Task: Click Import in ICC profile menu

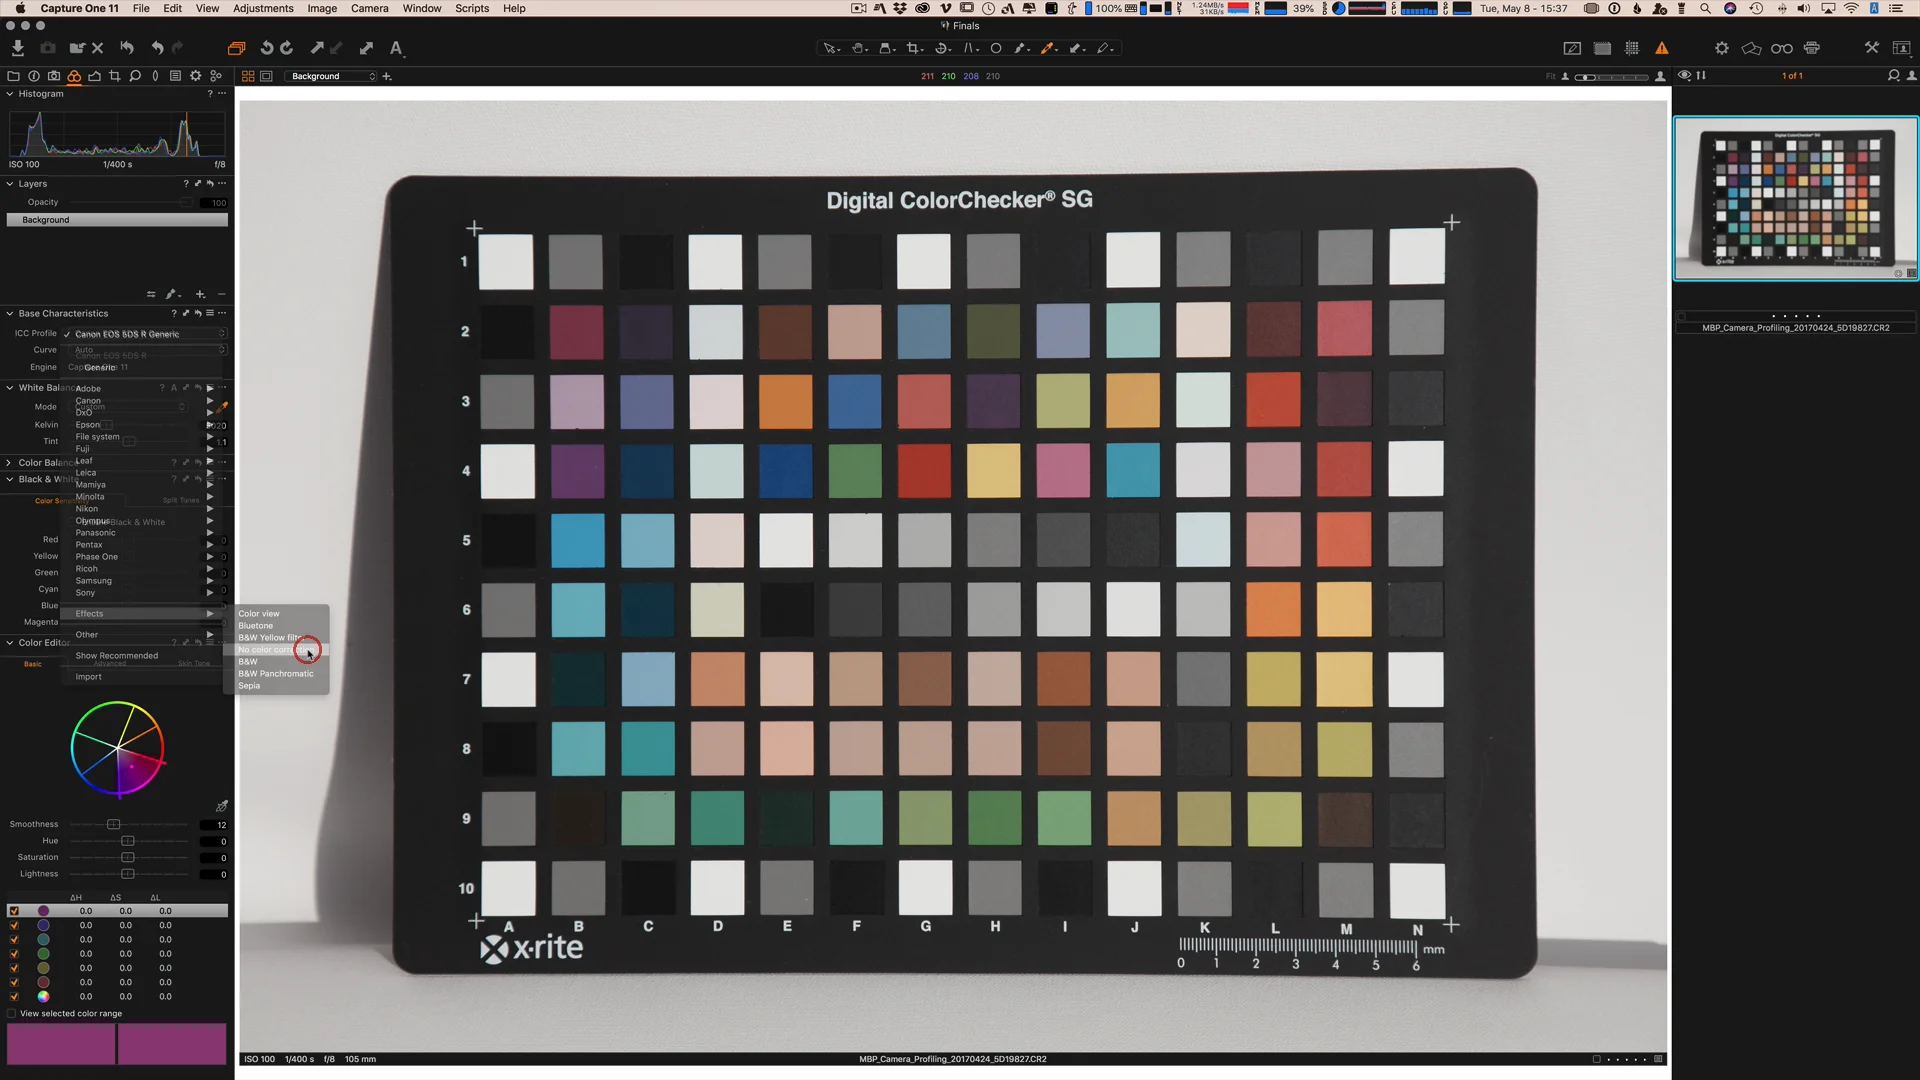Action: point(89,677)
